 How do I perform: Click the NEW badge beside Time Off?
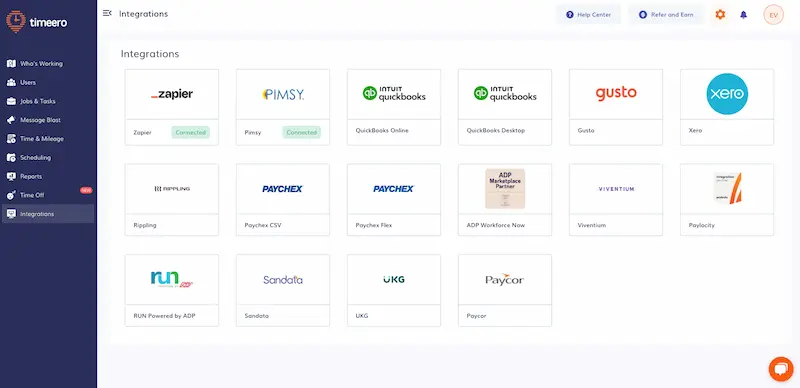(86, 190)
